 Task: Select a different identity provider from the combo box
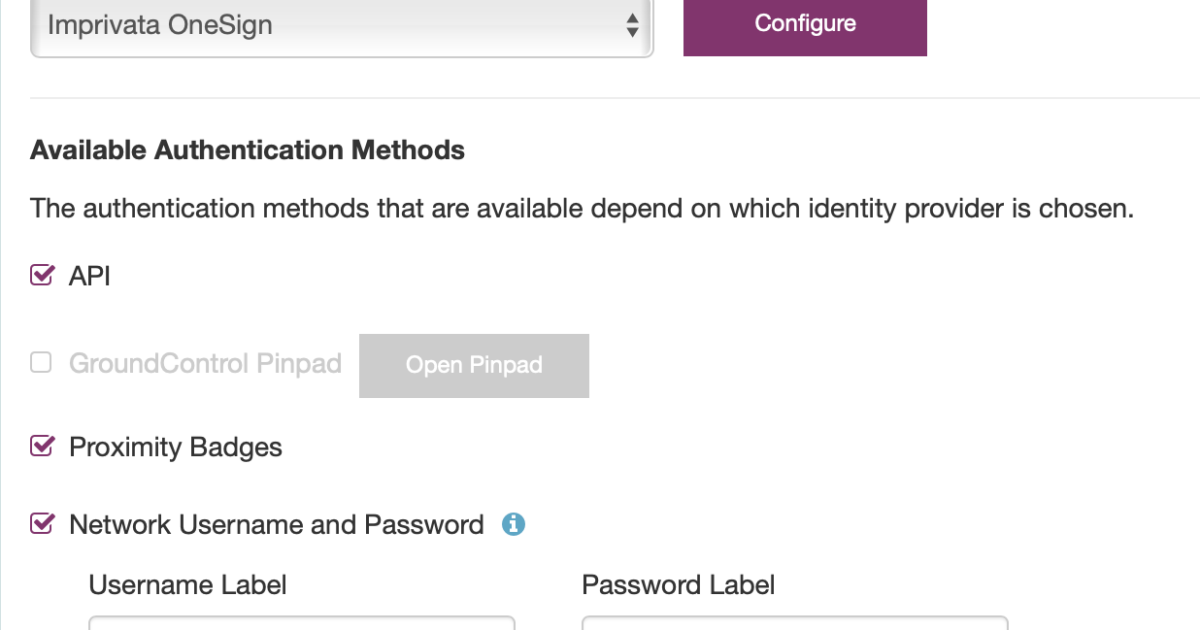tap(340, 26)
